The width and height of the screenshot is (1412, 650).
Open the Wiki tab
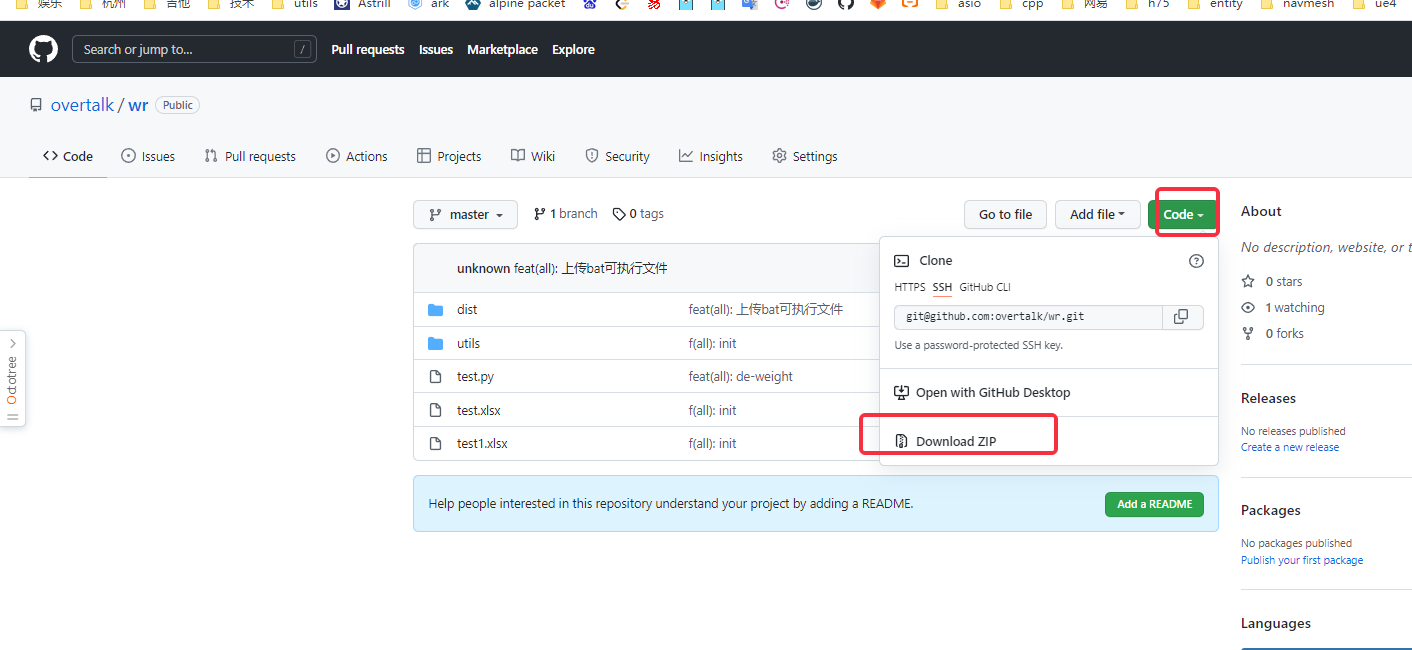(x=533, y=156)
